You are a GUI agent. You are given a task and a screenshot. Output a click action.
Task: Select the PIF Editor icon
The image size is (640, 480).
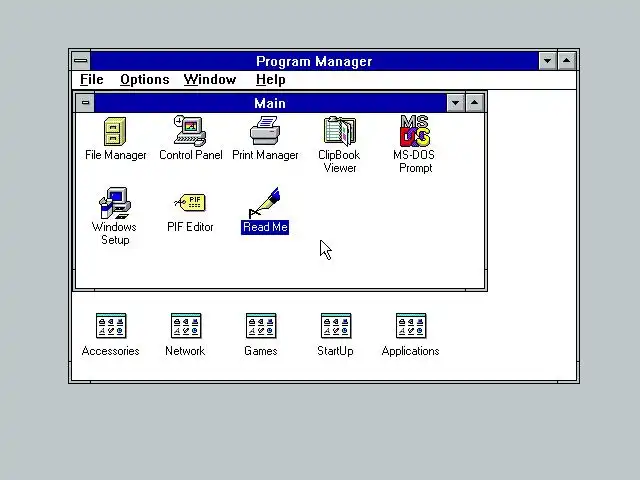(x=190, y=203)
